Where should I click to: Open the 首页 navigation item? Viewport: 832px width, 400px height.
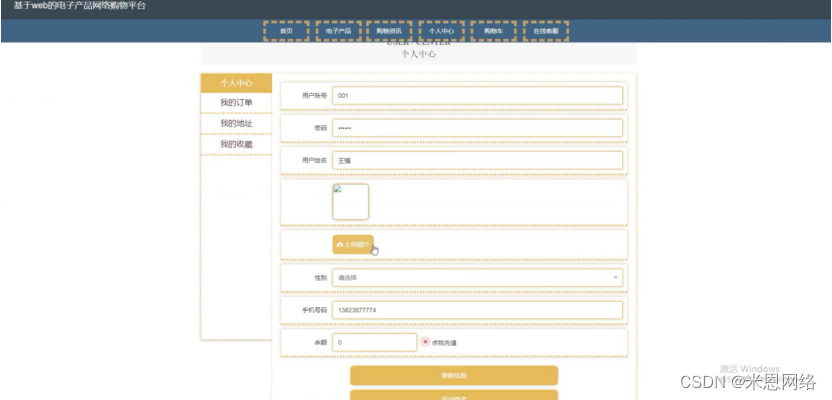point(286,31)
